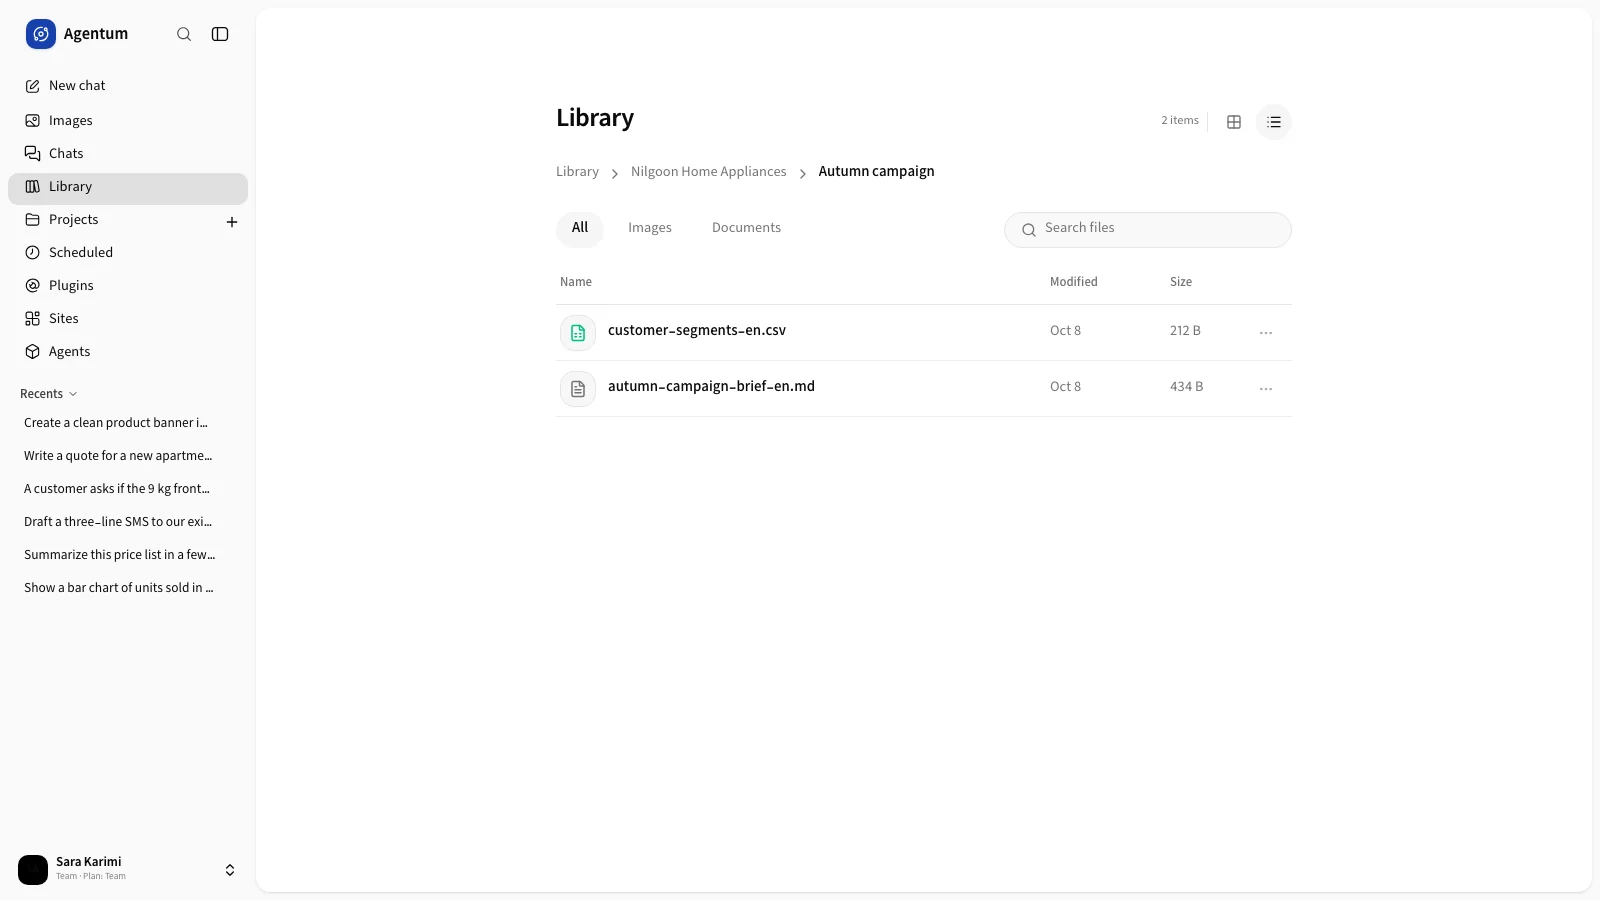This screenshot has width=1600, height=900.
Task: Select the Images filter tab
Action: tap(650, 228)
